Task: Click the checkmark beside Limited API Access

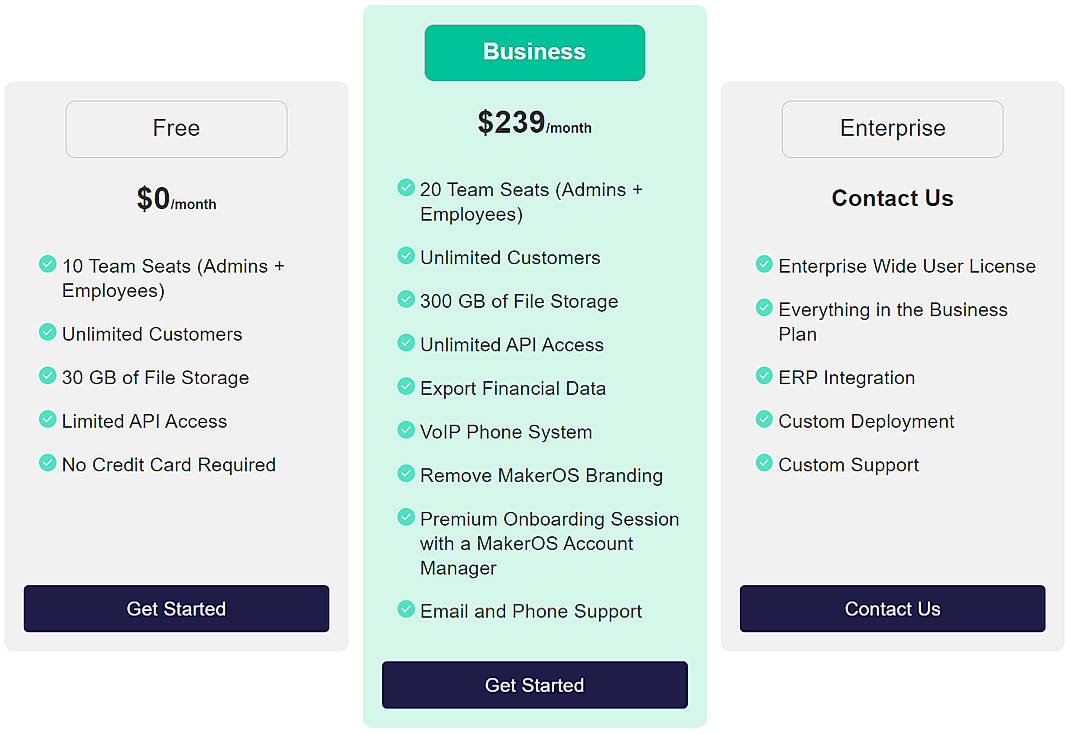Action: tap(47, 421)
